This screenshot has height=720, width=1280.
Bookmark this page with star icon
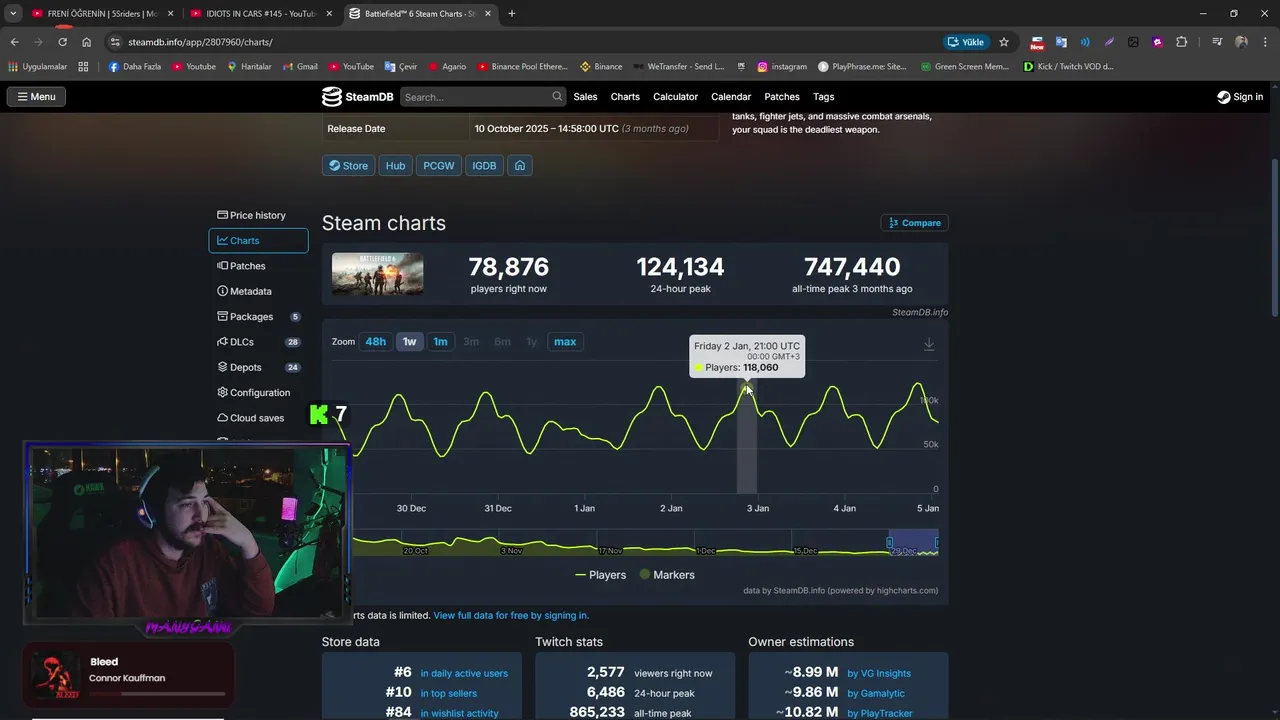tap(1004, 42)
